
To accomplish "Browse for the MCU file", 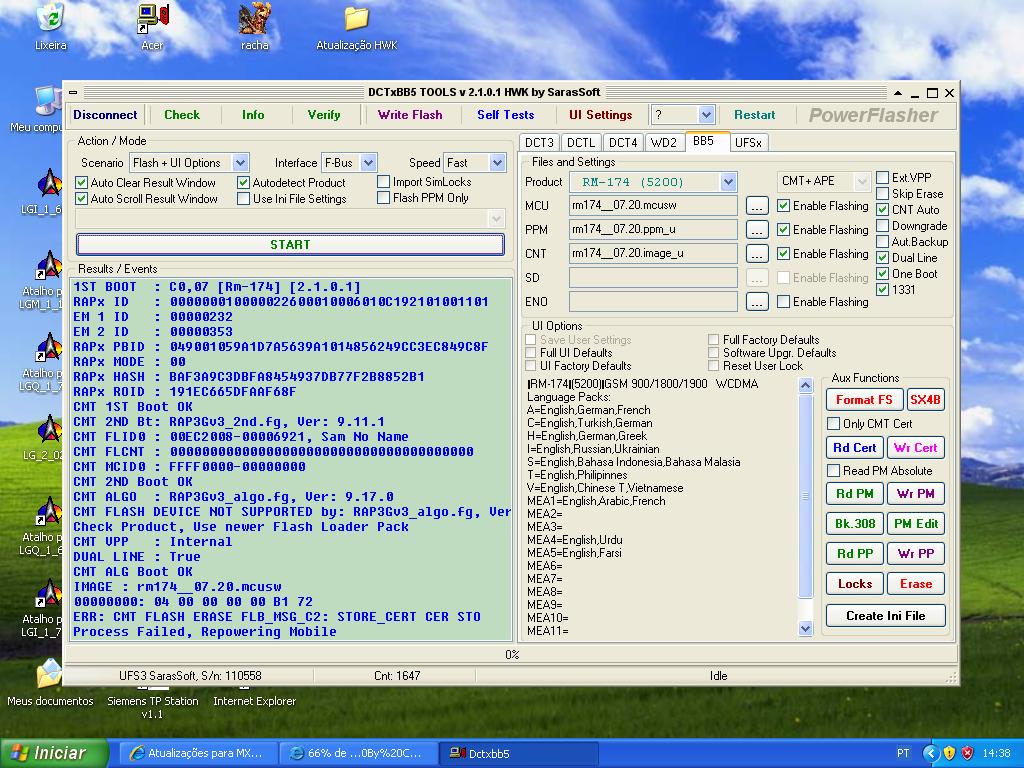I will coord(757,206).
